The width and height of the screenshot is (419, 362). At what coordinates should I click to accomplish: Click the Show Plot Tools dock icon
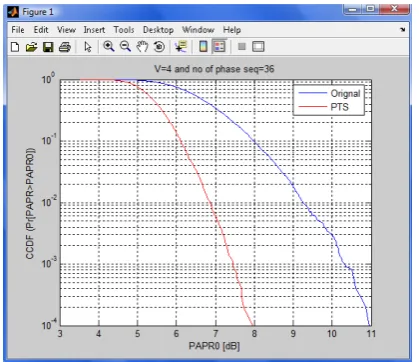258,46
